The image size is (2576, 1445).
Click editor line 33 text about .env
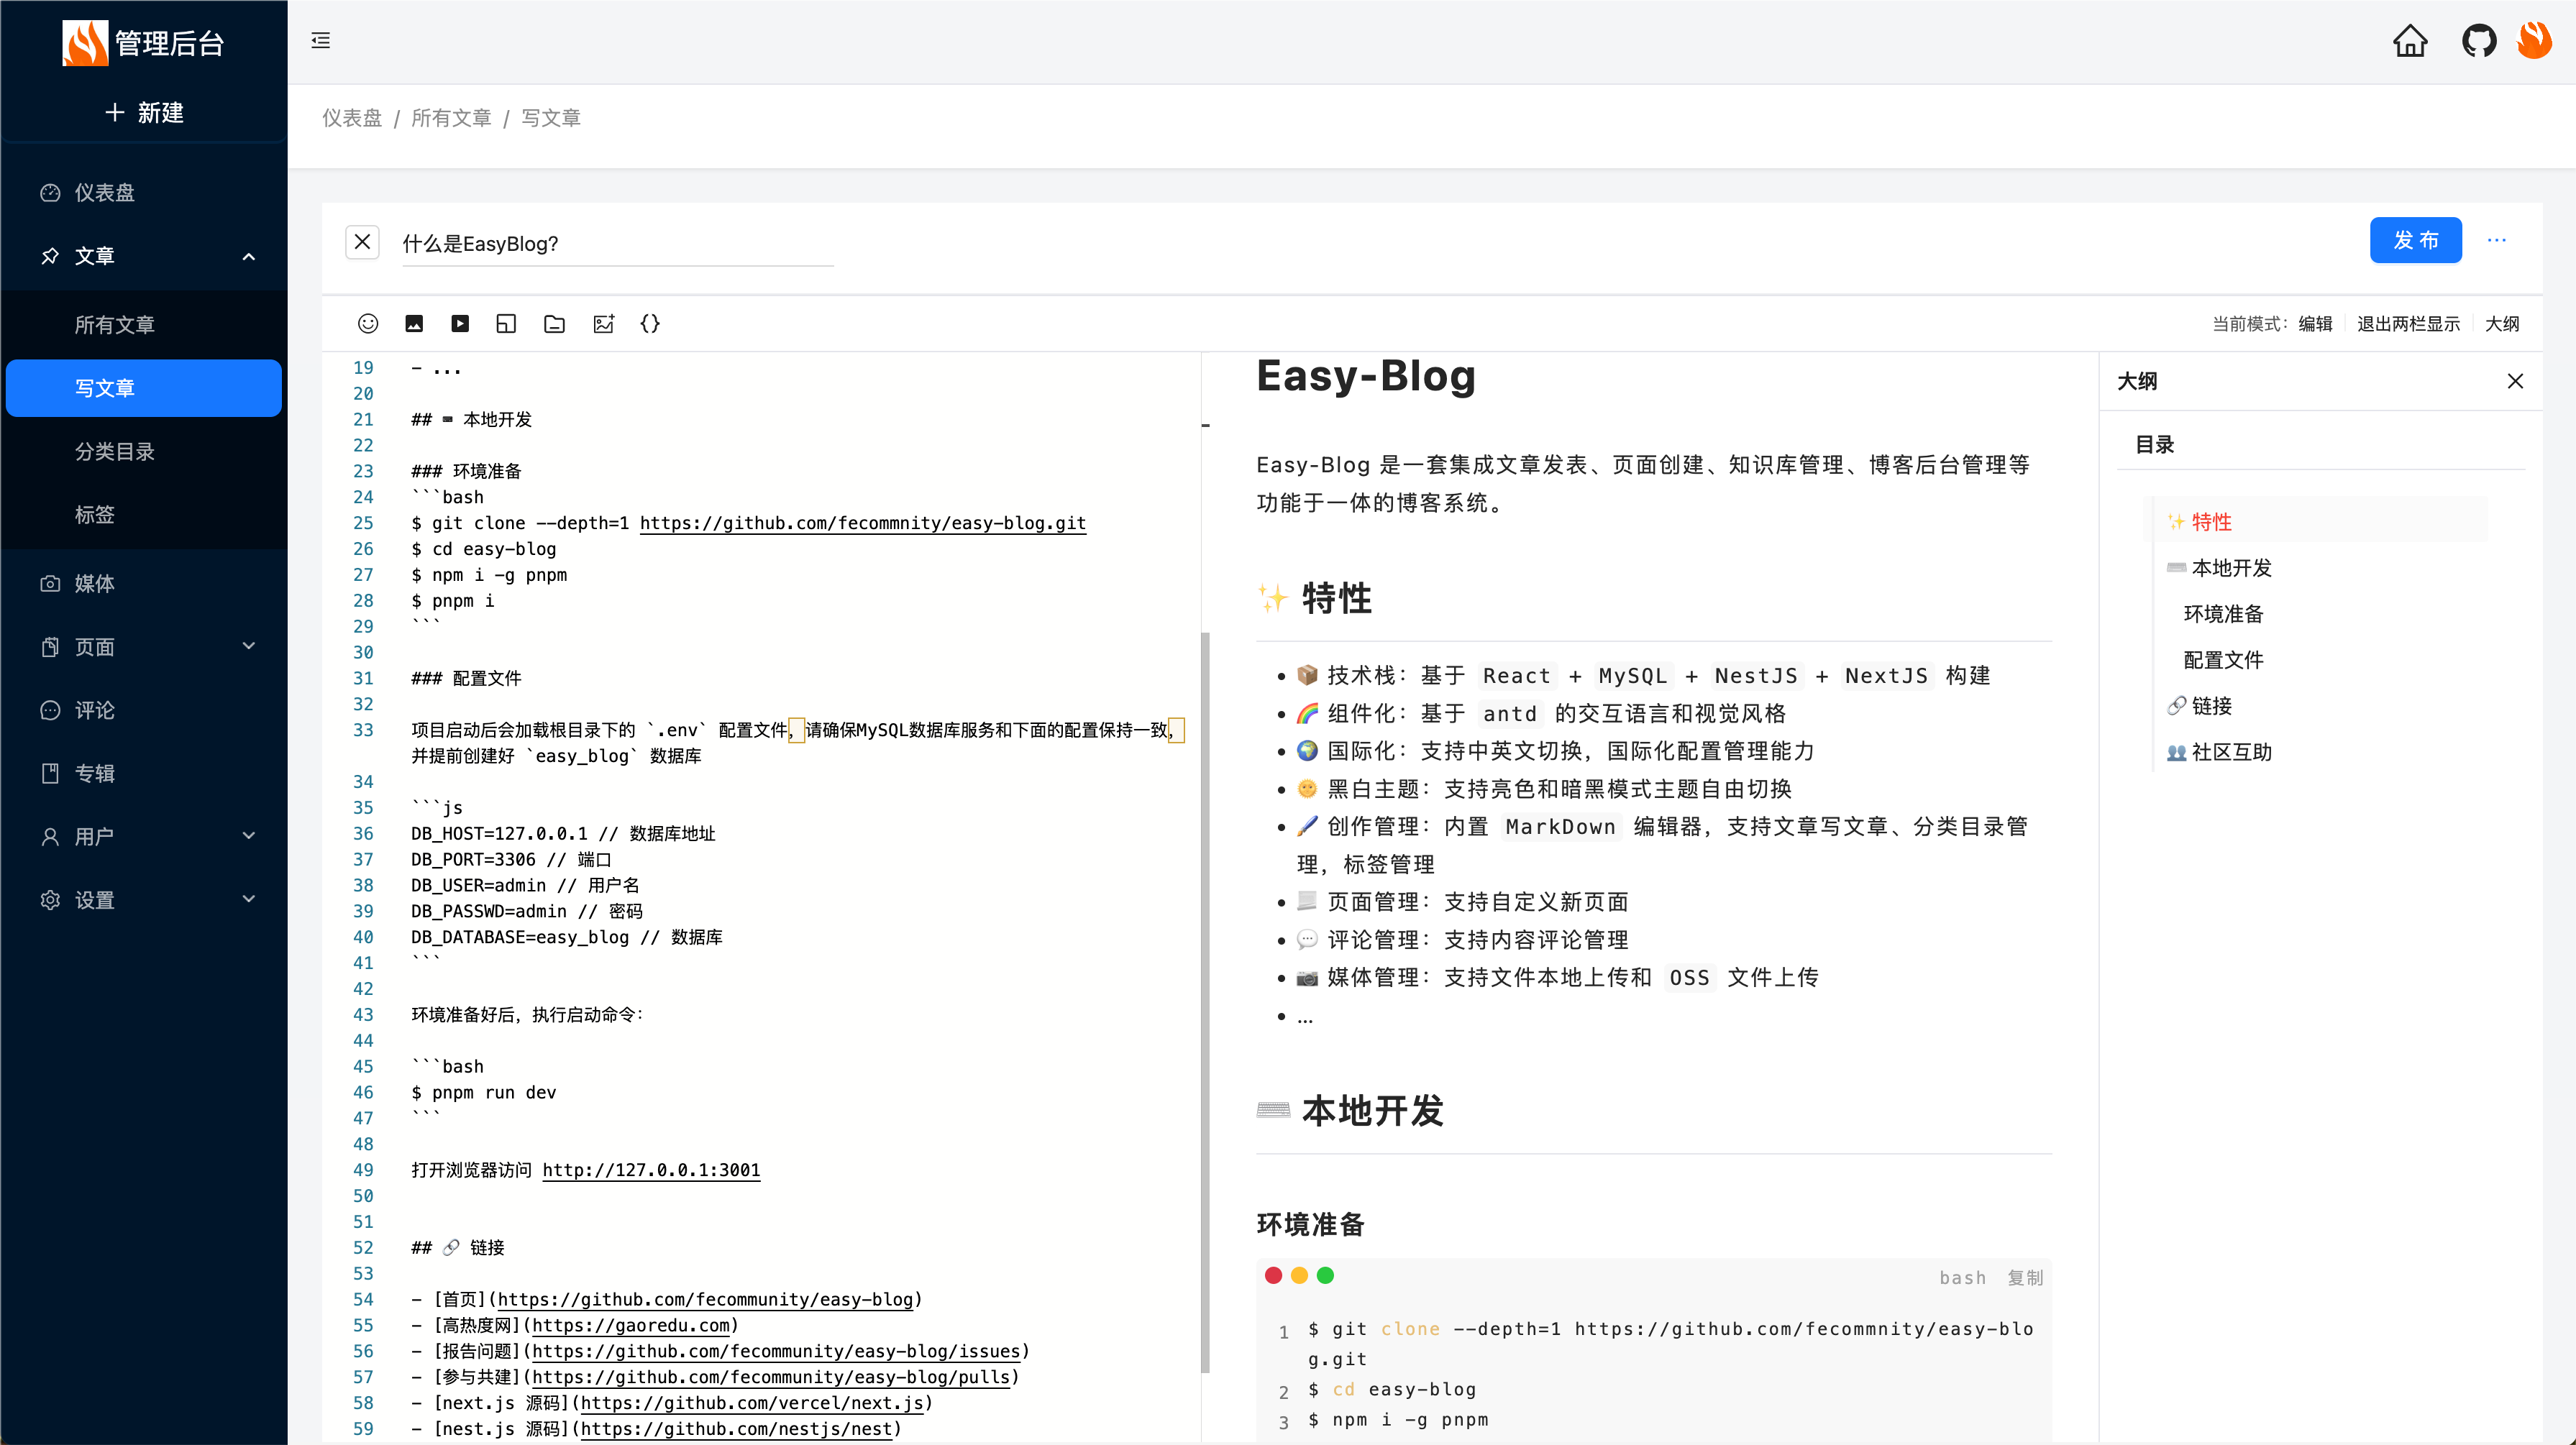click(797, 743)
